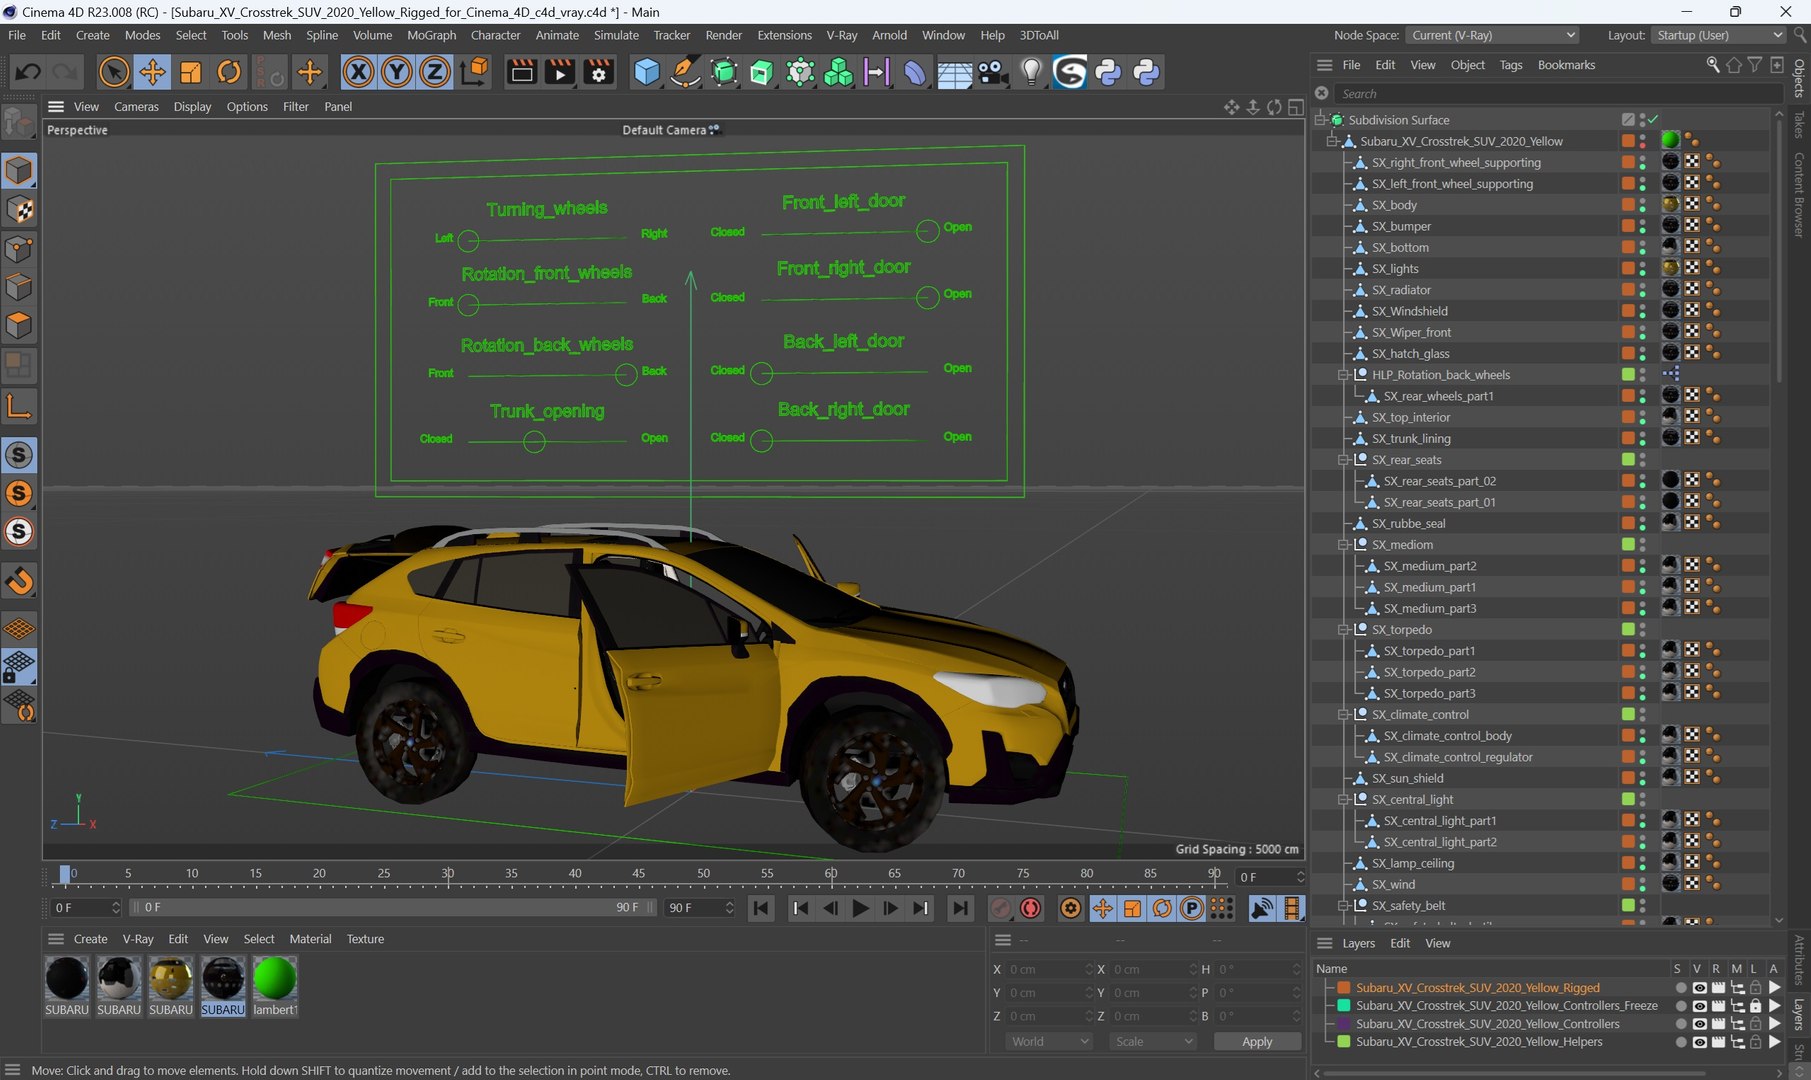The image size is (1811, 1080).
Task: Toggle Autokeying button
Action: click(x=1030, y=908)
